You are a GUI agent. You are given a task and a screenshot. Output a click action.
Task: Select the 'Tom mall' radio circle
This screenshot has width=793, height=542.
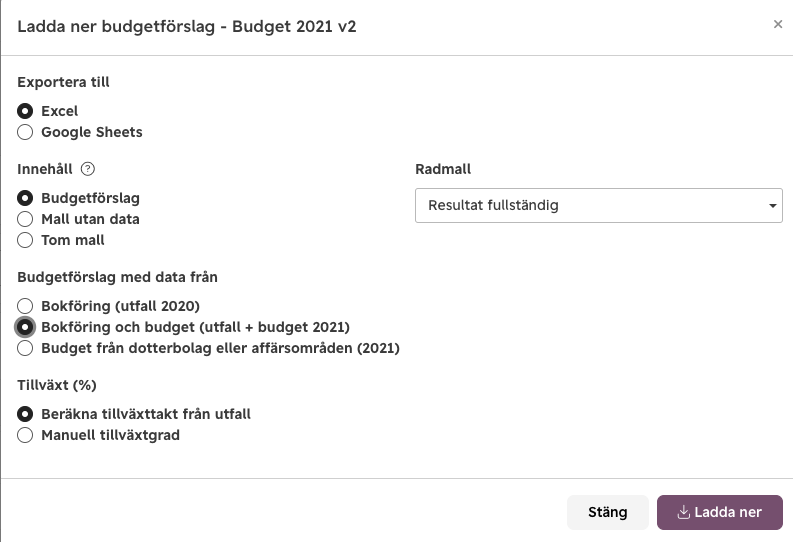pos(25,240)
